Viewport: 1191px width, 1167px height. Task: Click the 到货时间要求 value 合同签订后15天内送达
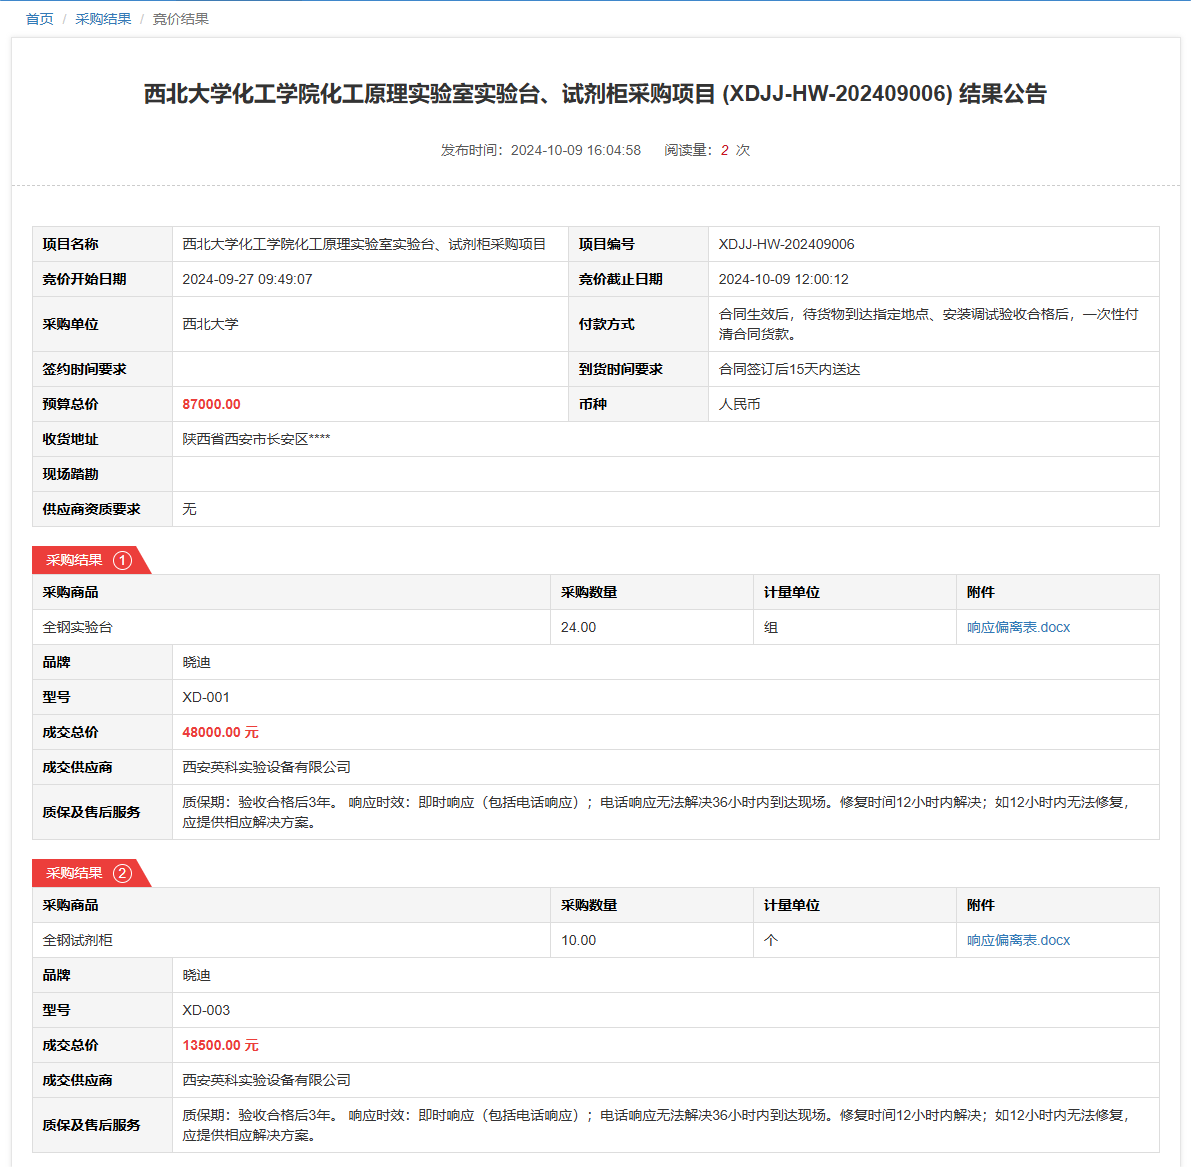(789, 369)
